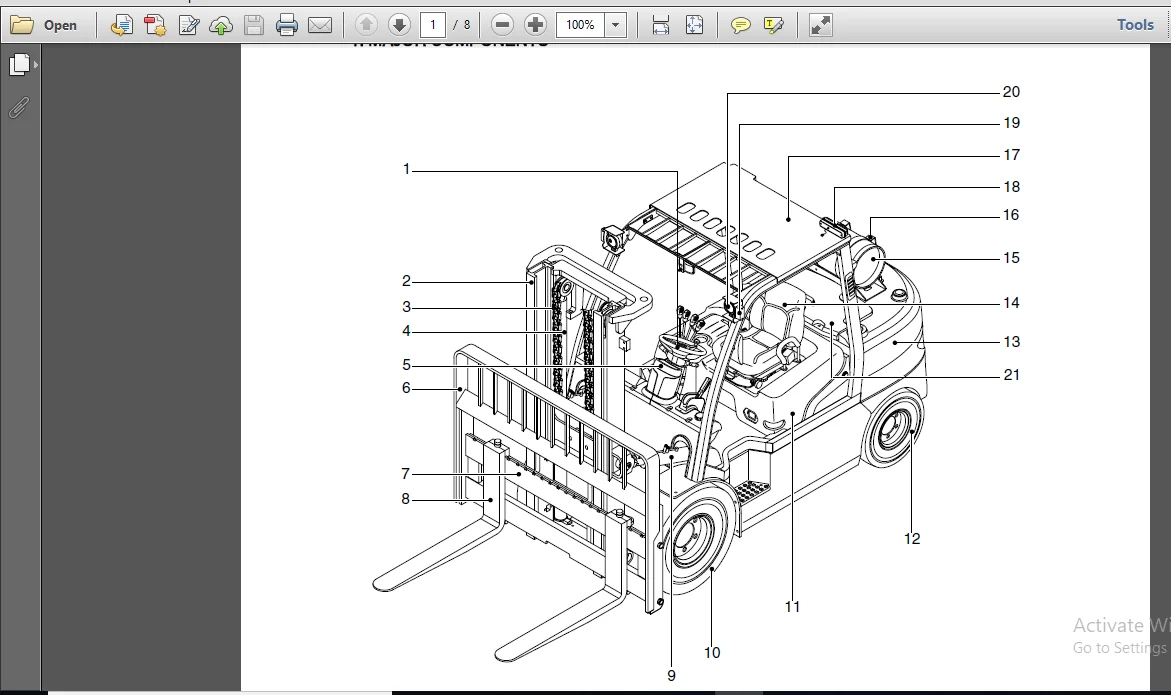Open the page thumbnails panel icon
The image size is (1171, 695).
[19, 65]
